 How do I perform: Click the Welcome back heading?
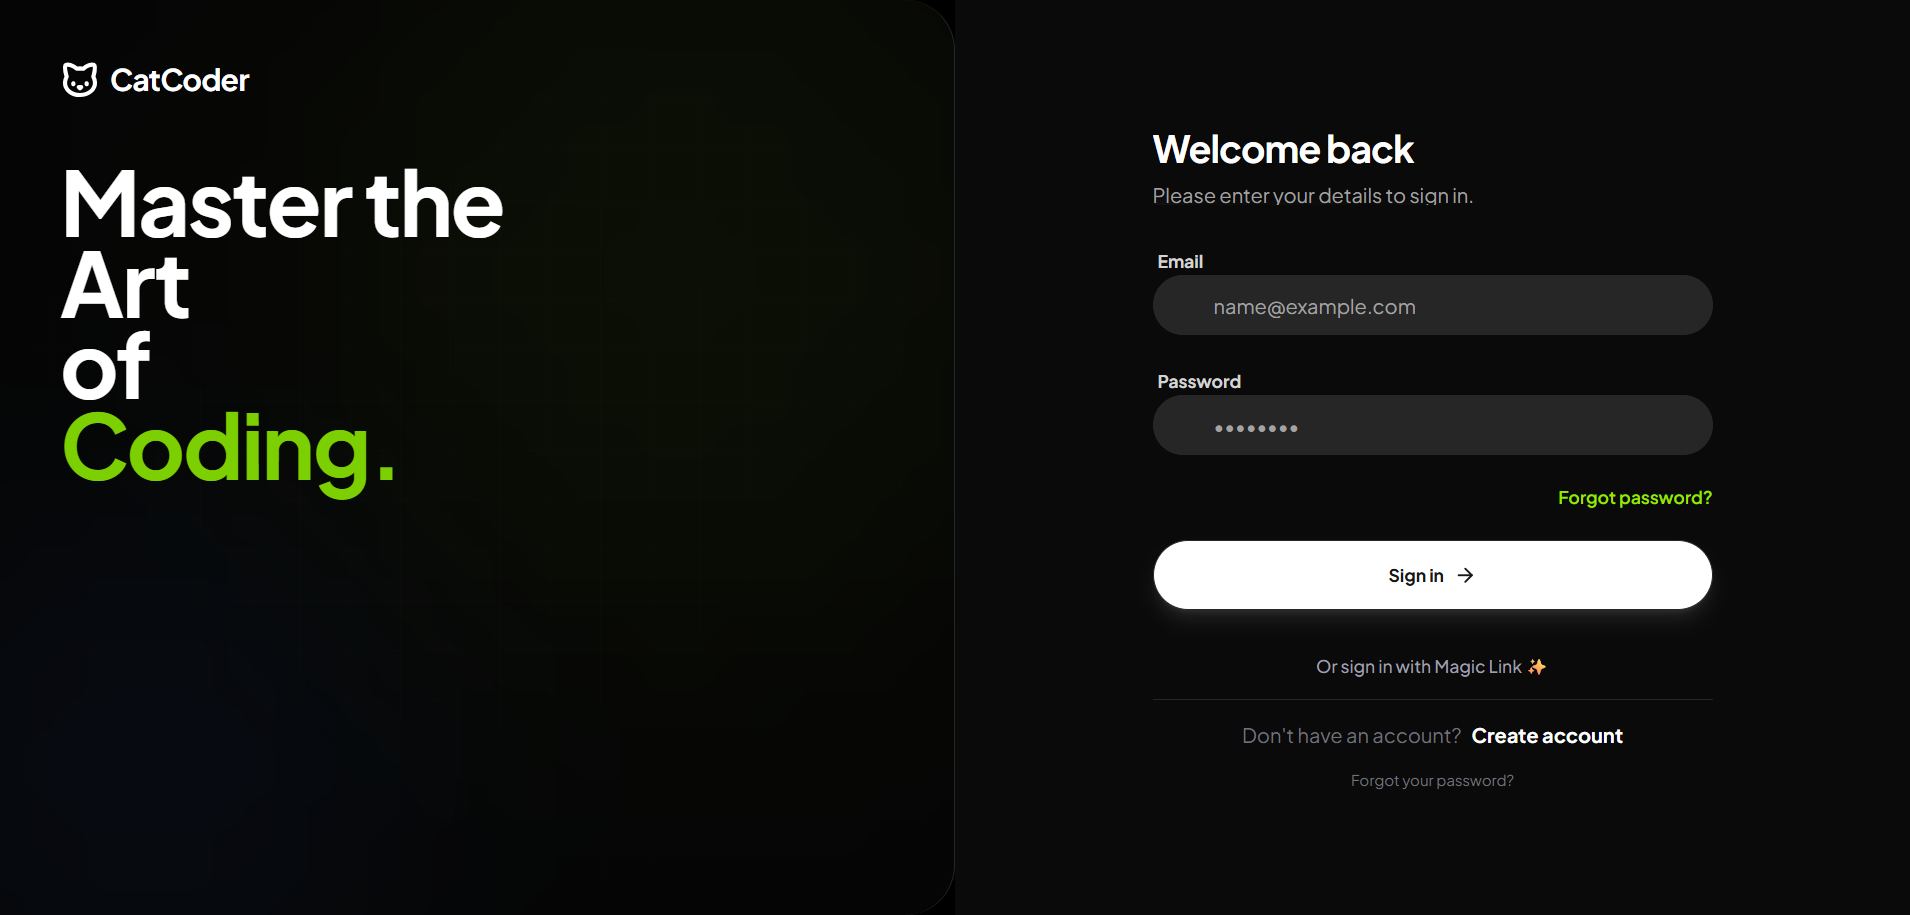(1283, 150)
